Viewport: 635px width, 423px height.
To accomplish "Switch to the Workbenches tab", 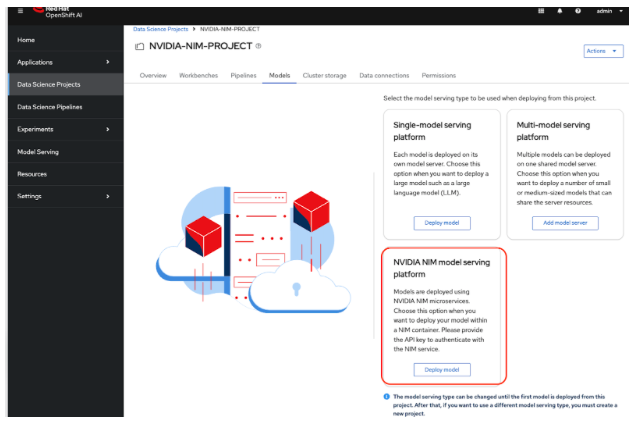I will pos(199,76).
